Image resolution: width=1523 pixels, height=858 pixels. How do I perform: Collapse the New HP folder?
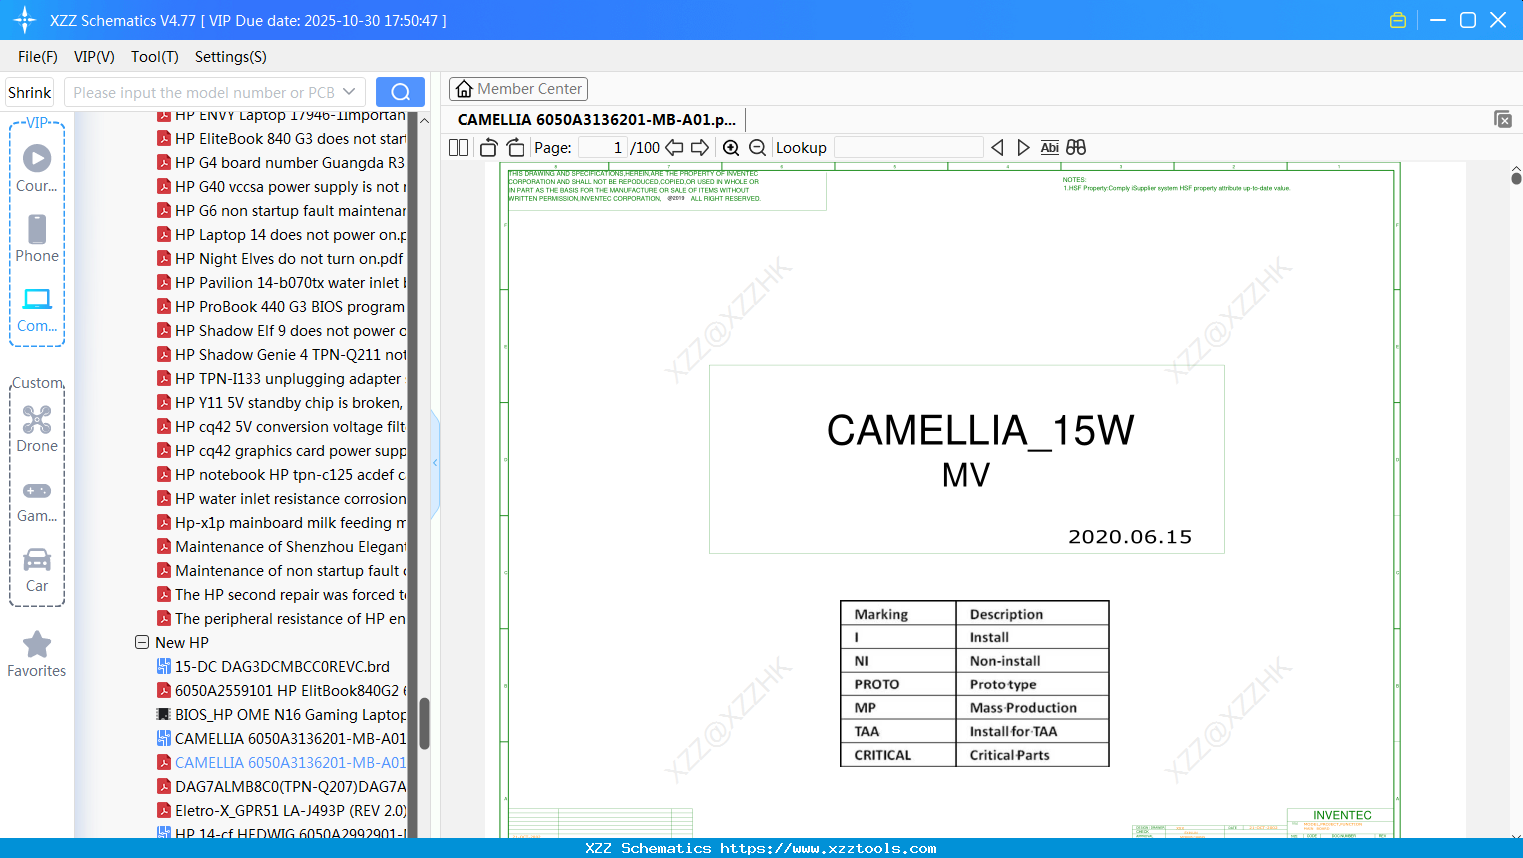[x=142, y=642]
